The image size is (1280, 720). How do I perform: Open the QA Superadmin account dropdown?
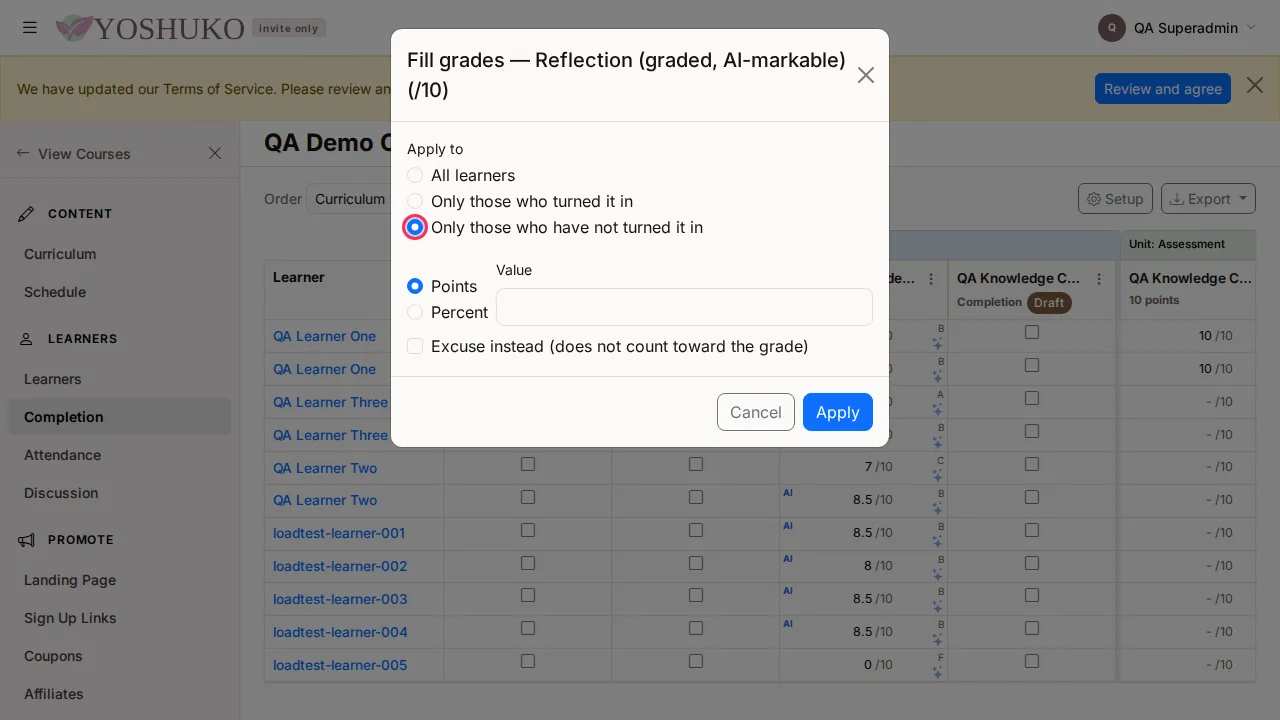[1177, 28]
